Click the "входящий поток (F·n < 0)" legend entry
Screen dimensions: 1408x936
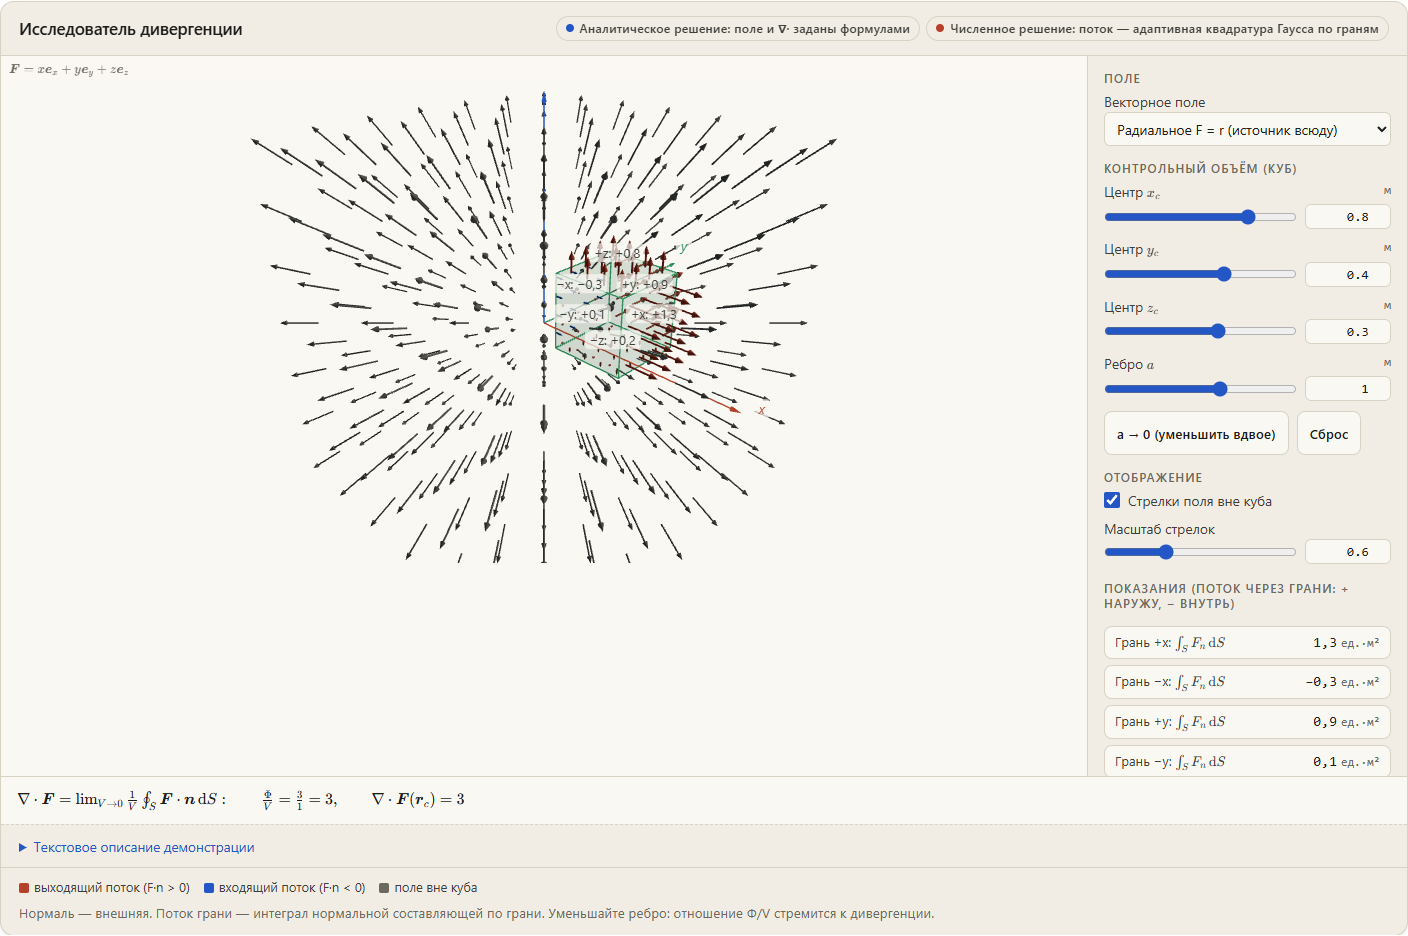tap(285, 888)
